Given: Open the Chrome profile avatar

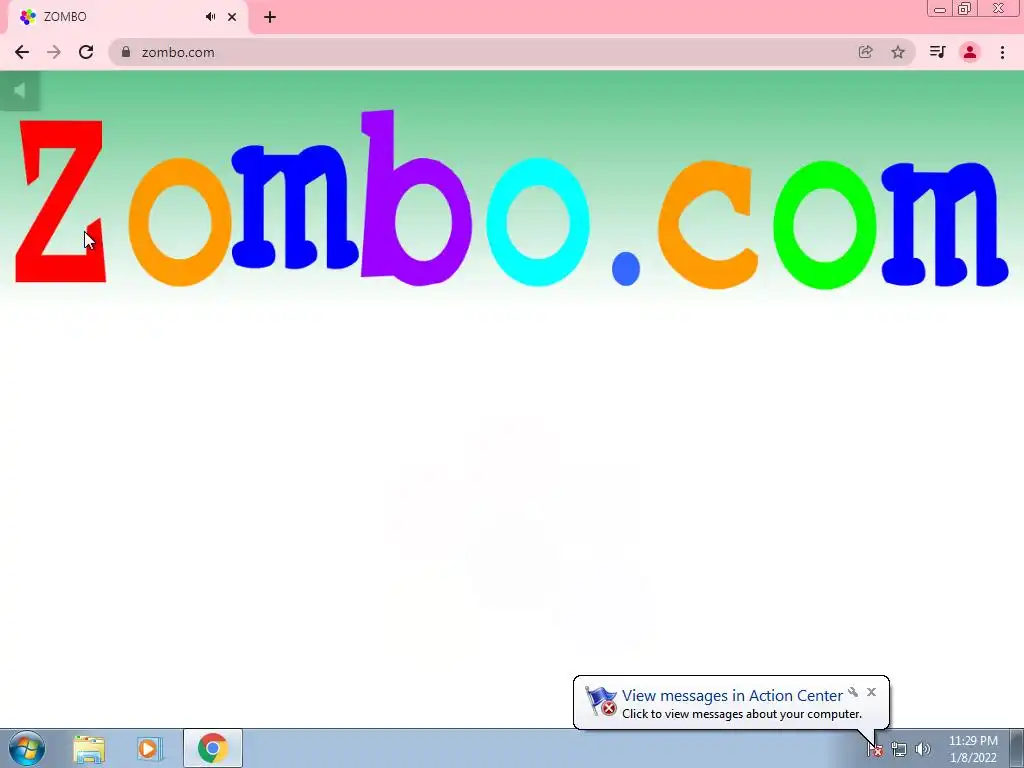Looking at the screenshot, I should point(970,52).
